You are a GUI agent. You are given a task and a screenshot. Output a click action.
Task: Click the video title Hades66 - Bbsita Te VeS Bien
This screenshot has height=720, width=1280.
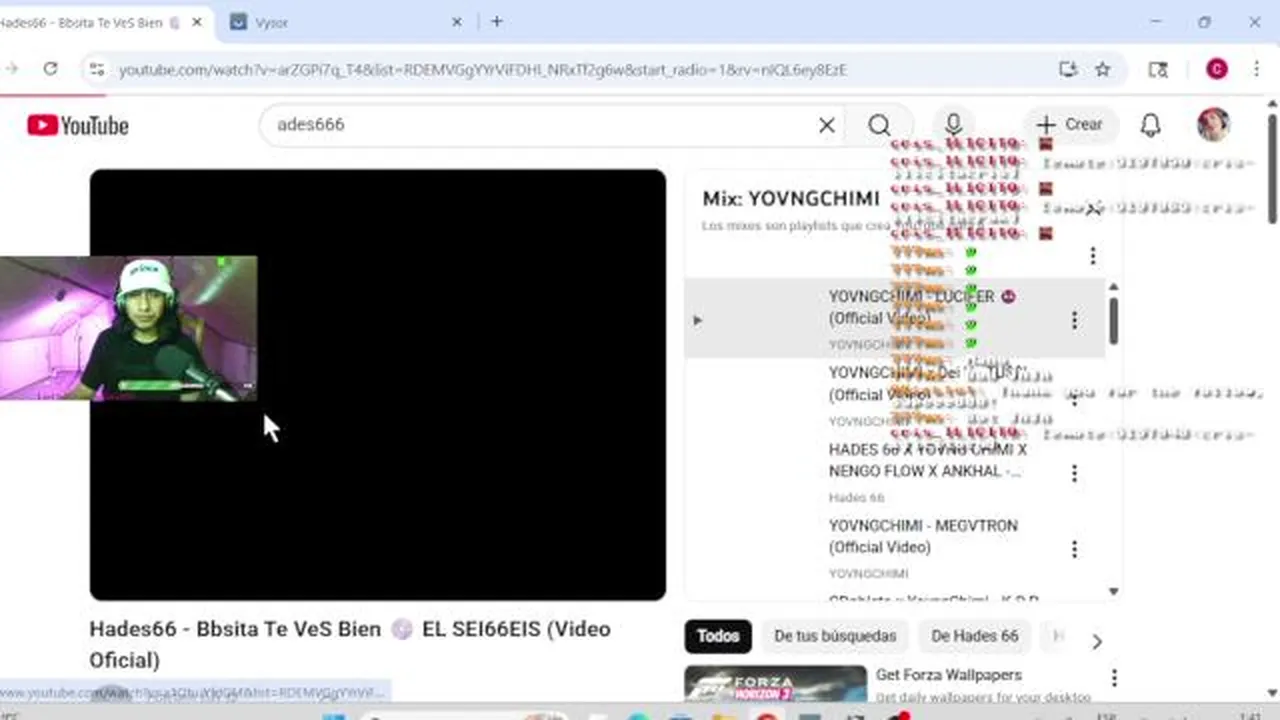point(350,644)
